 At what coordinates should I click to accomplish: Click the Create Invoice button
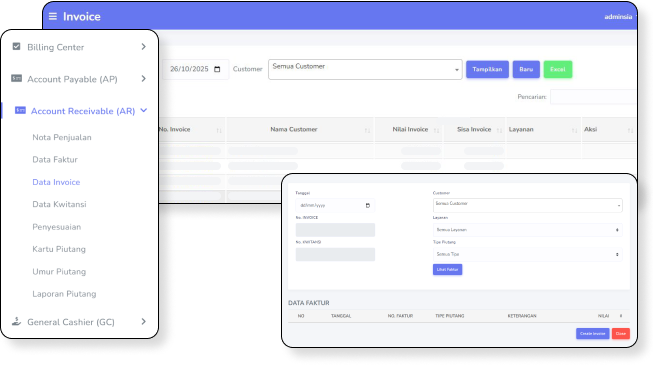[x=593, y=334]
